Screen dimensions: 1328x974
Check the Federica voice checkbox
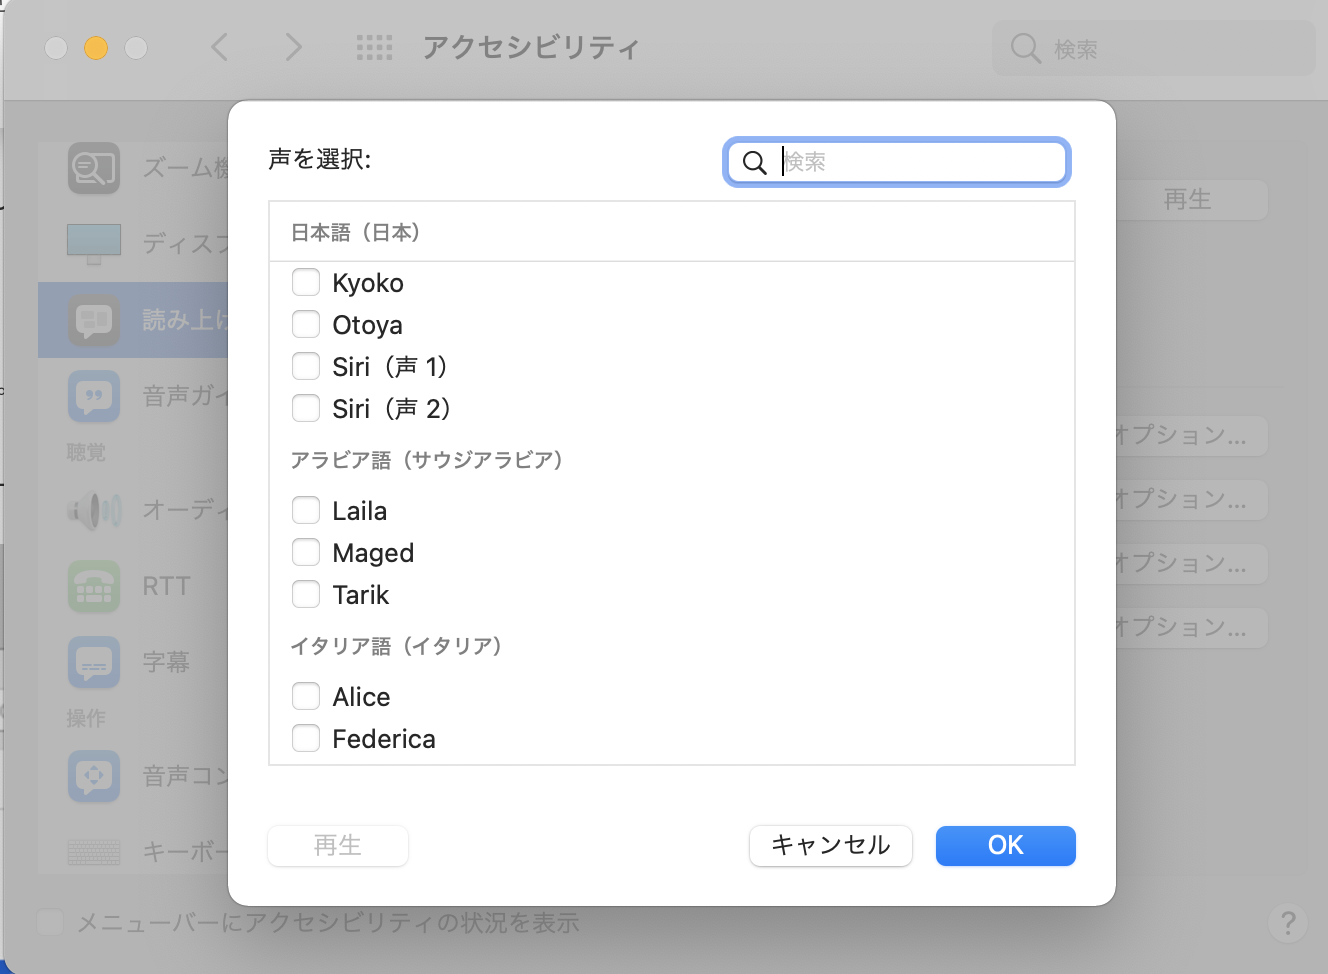(306, 739)
